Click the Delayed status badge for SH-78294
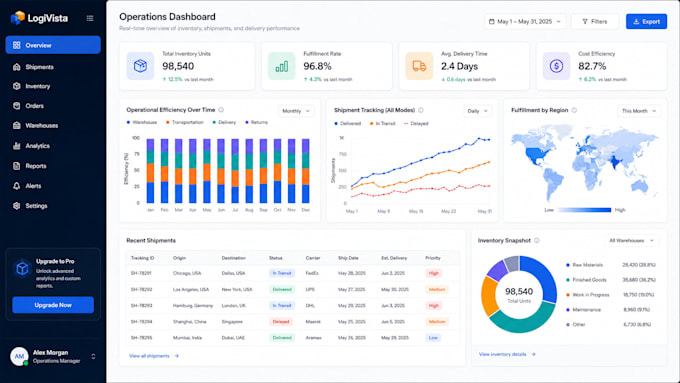The image size is (680, 383). (281, 322)
